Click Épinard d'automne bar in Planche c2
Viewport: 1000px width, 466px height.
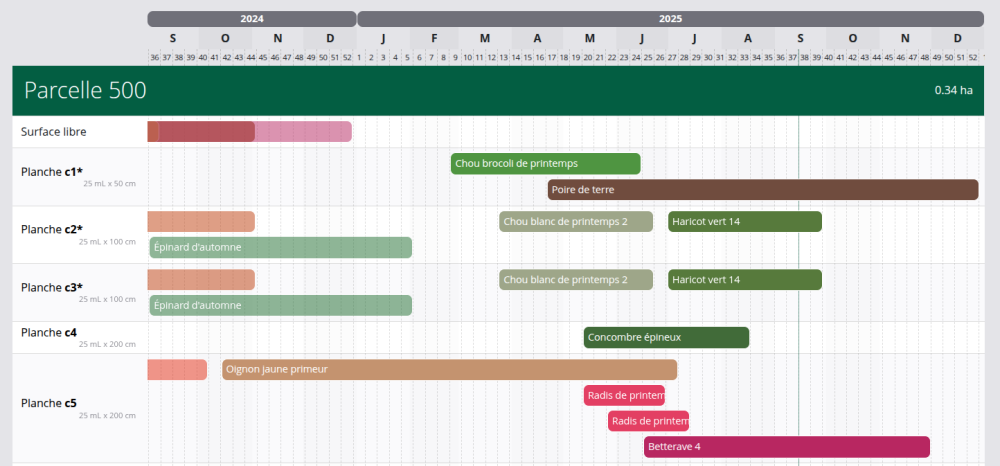280,248
